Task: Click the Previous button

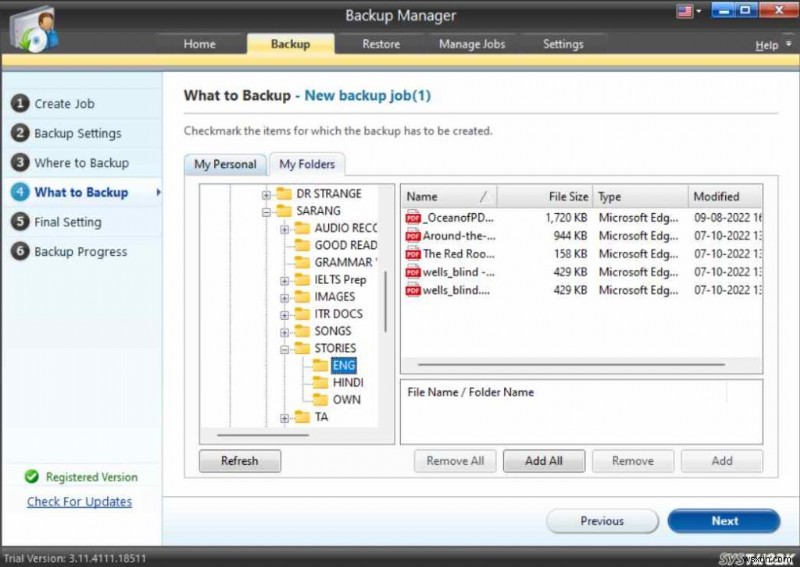Action: tap(602, 521)
